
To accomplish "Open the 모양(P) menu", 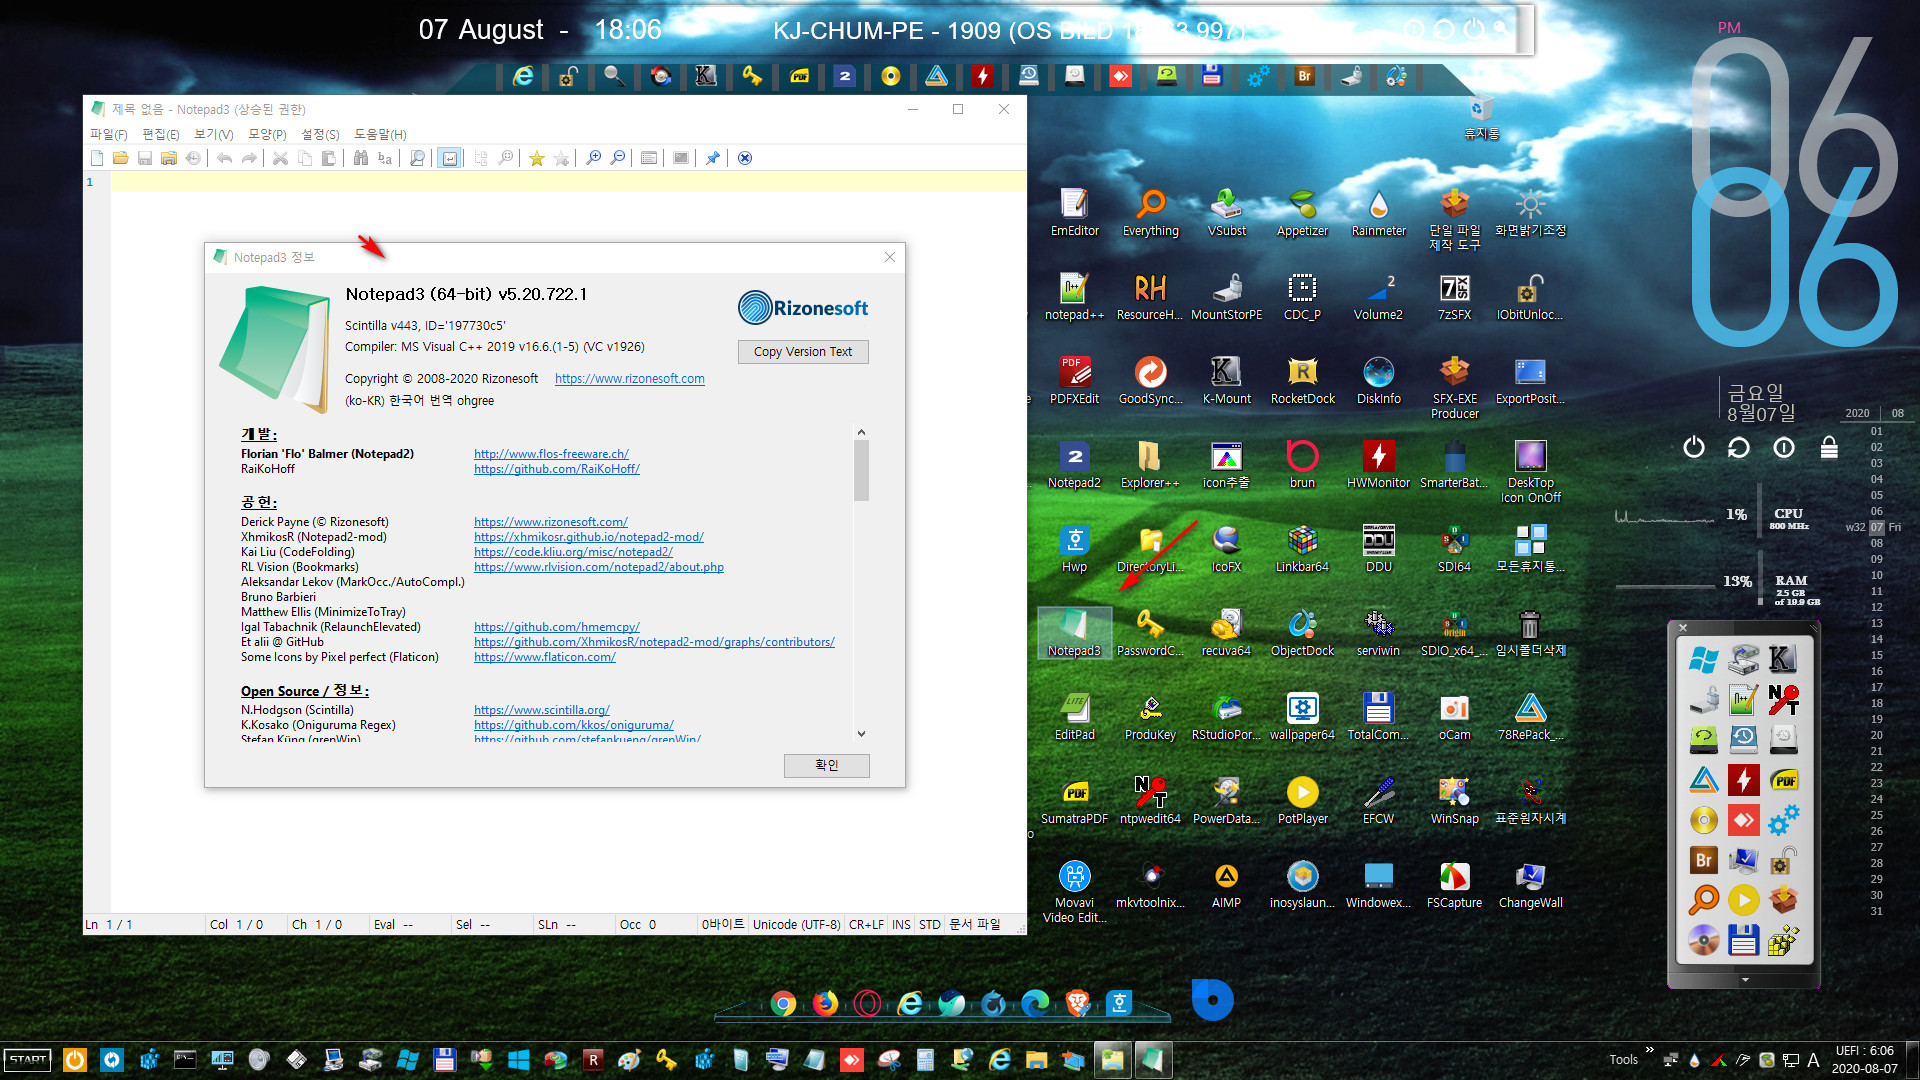I will [x=267, y=134].
